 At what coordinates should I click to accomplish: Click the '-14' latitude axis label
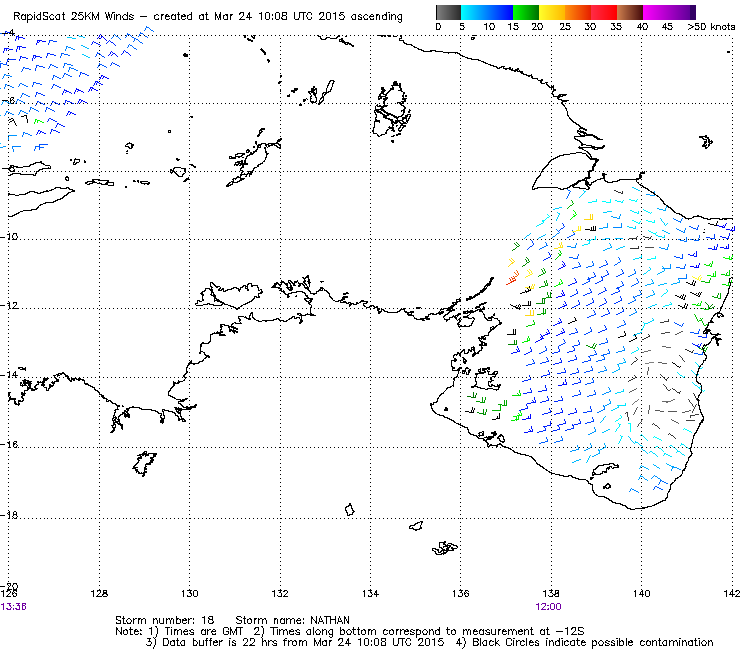pyautogui.click(x=9, y=375)
